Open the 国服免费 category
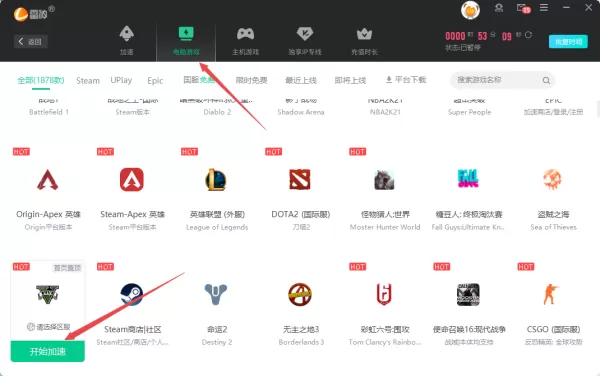600x376 pixels. point(199,80)
